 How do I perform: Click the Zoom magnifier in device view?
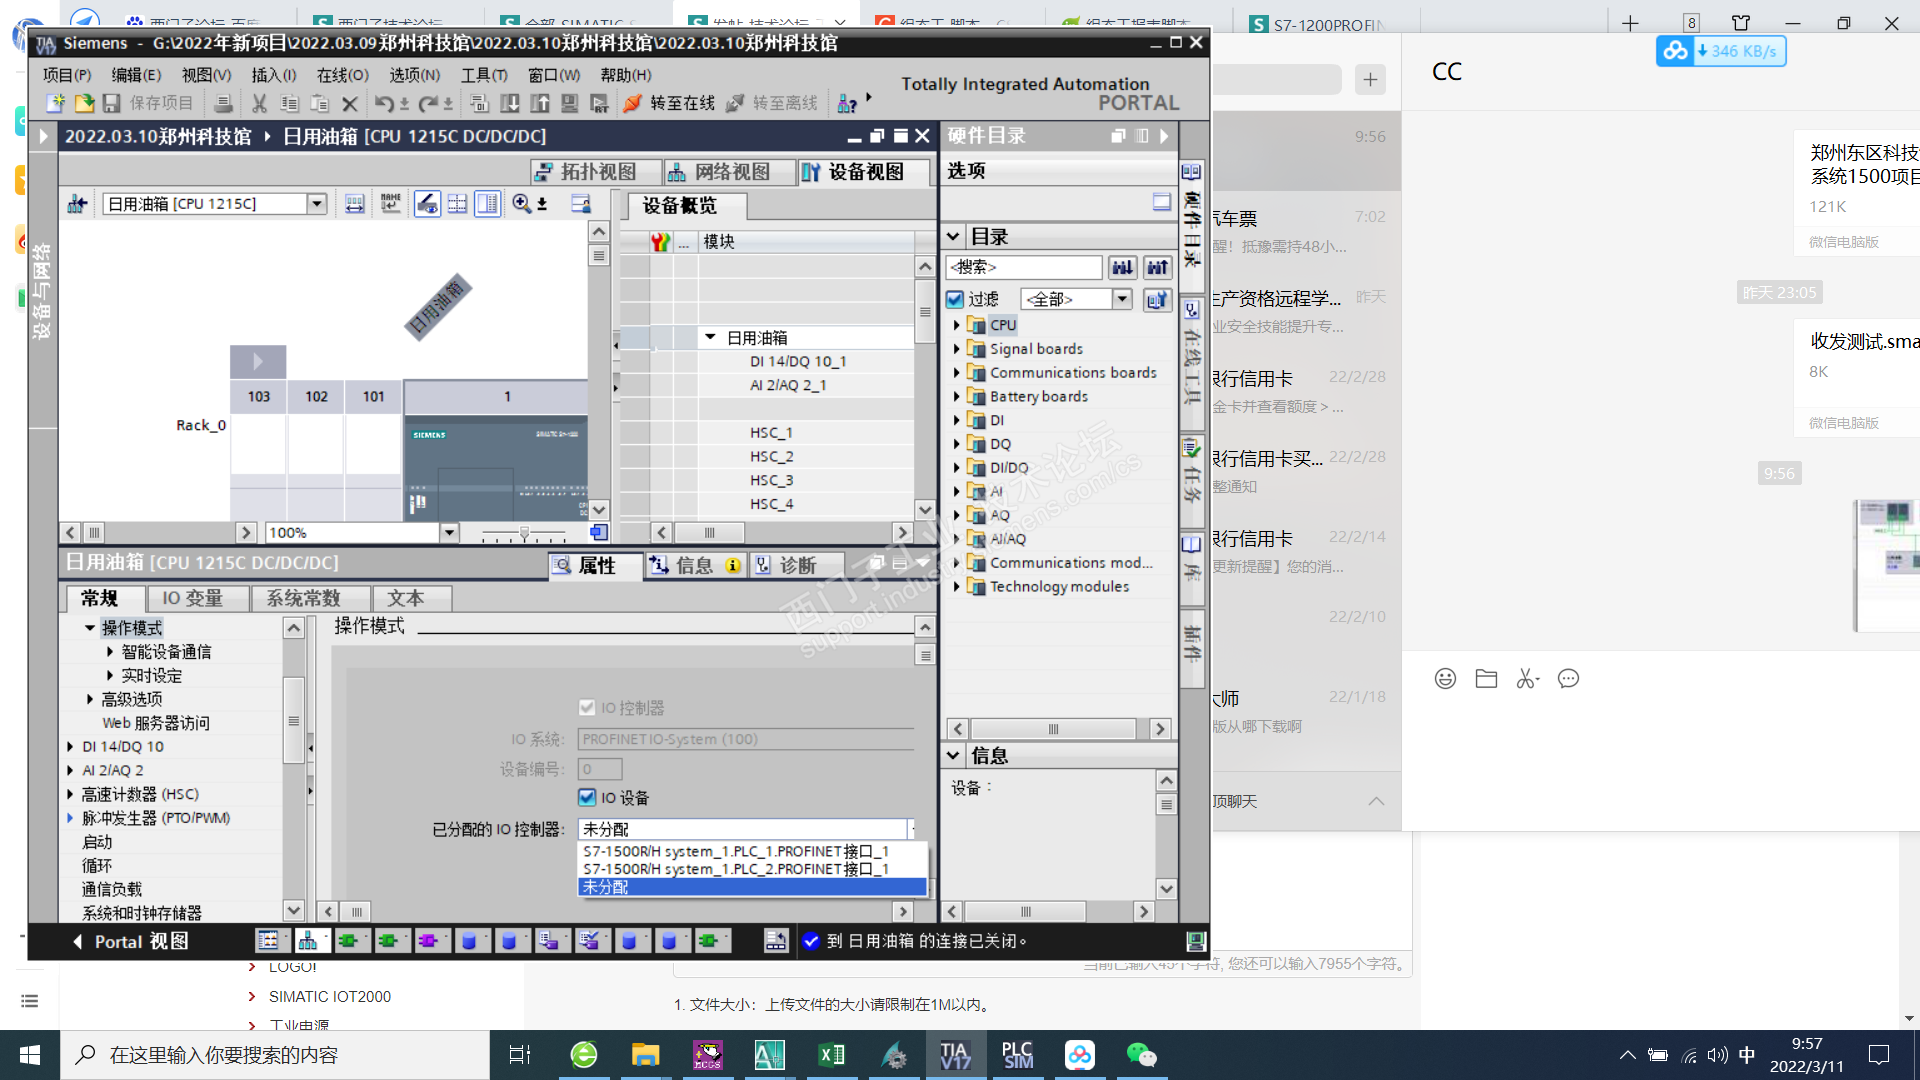(x=521, y=204)
